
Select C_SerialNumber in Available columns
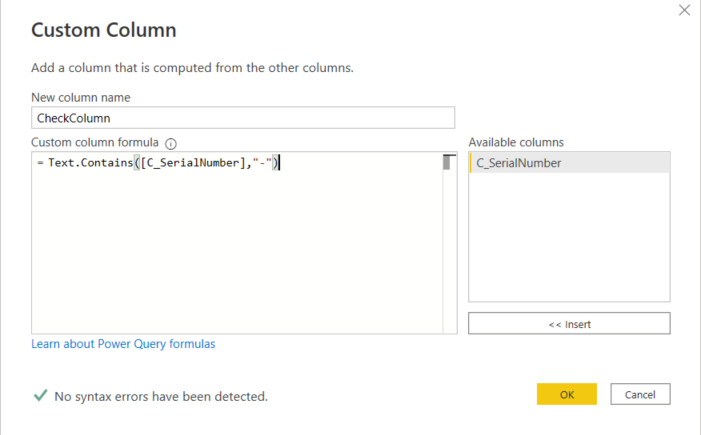[x=569, y=163]
